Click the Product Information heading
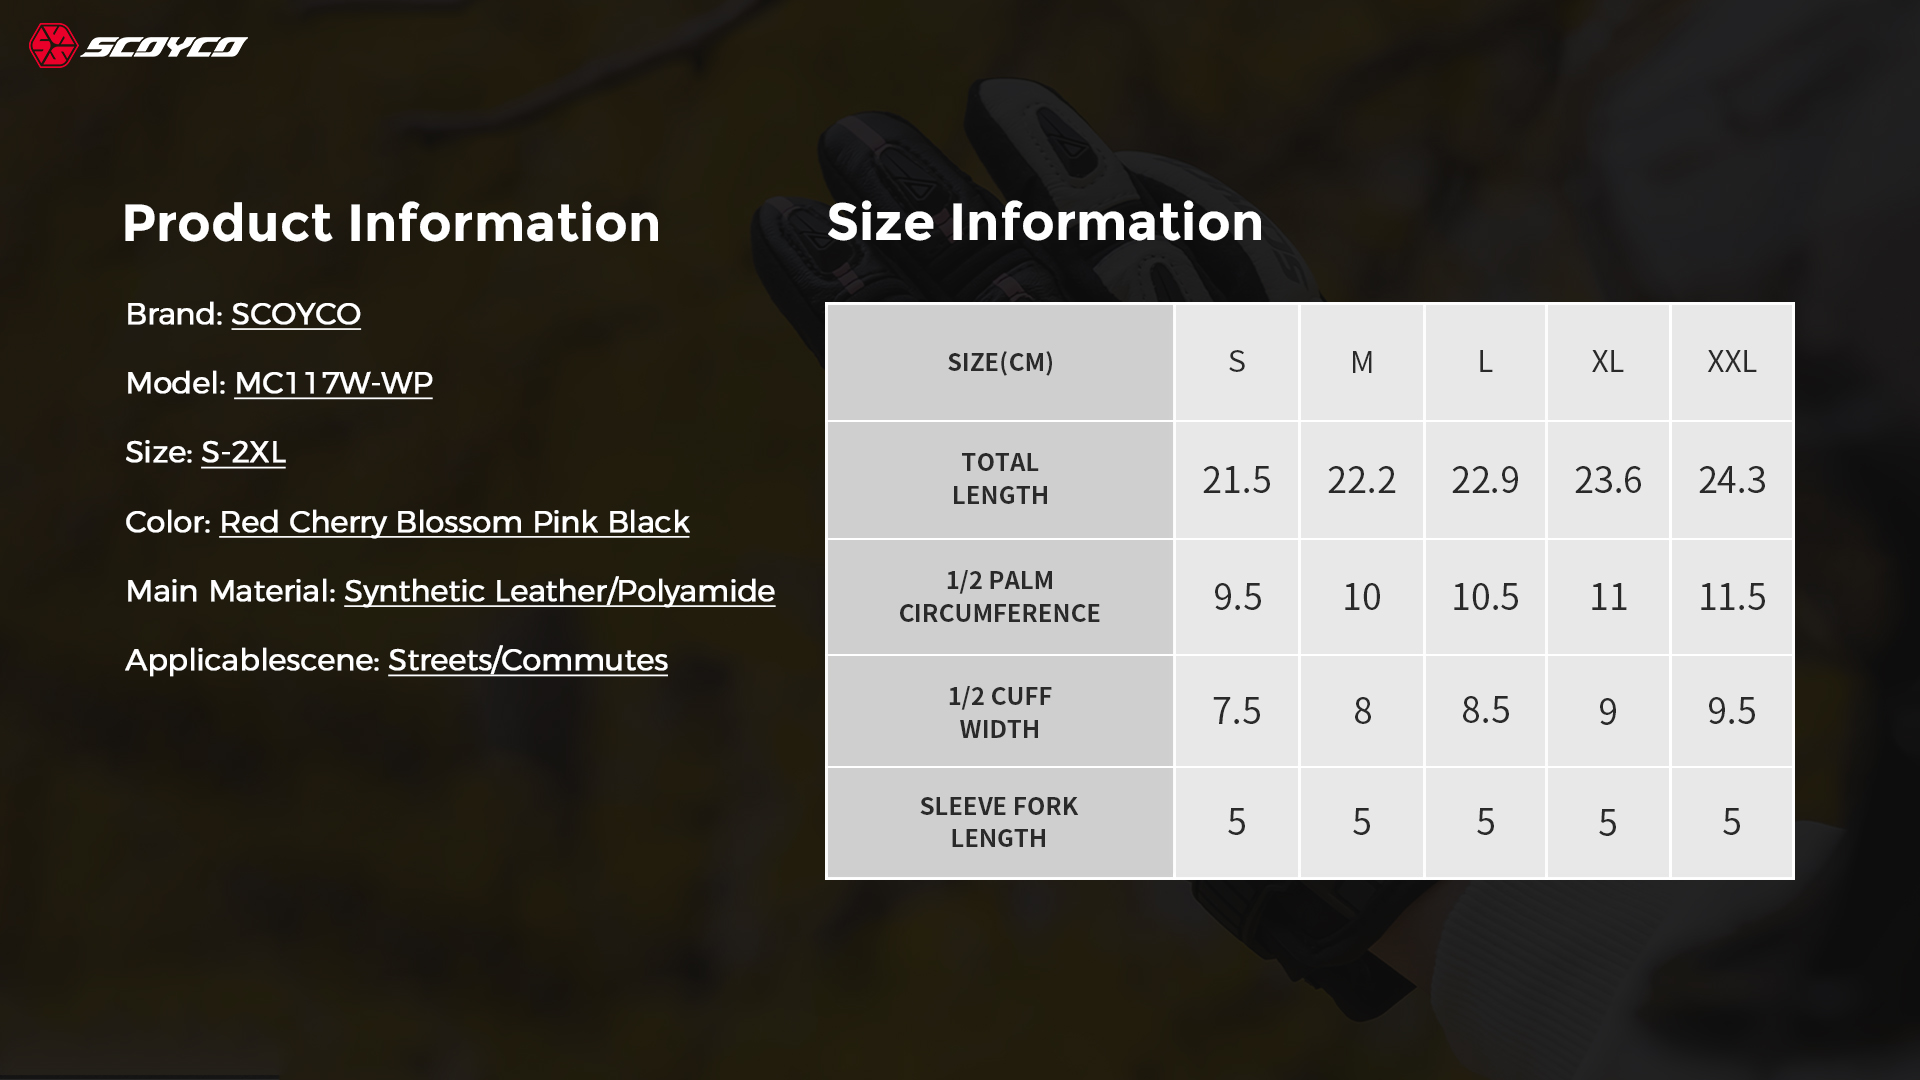This screenshot has width=1920, height=1080. 391,222
